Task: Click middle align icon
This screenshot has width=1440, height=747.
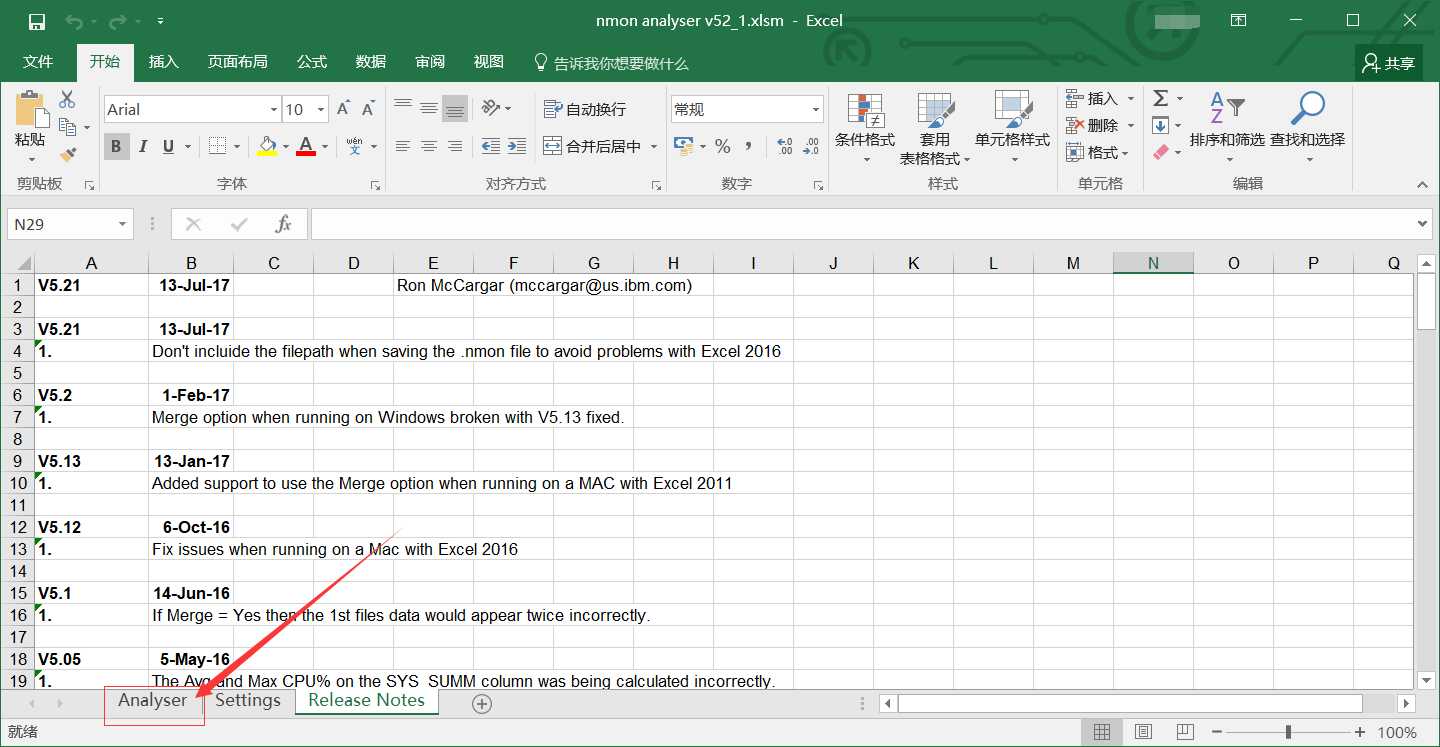Action: tap(429, 107)
